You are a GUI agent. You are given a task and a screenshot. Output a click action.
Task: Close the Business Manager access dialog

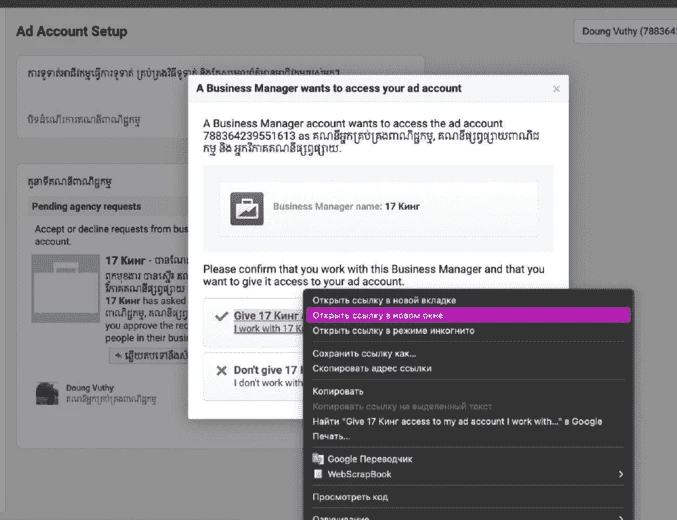pos(556,89)
